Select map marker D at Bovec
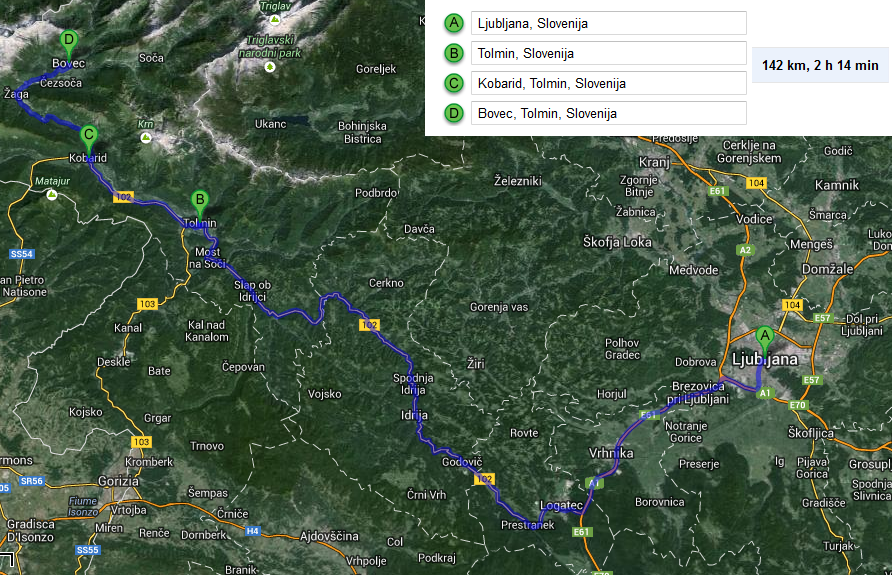The height and width of the screenshot is (575, 892). click(x=68, y=42)
